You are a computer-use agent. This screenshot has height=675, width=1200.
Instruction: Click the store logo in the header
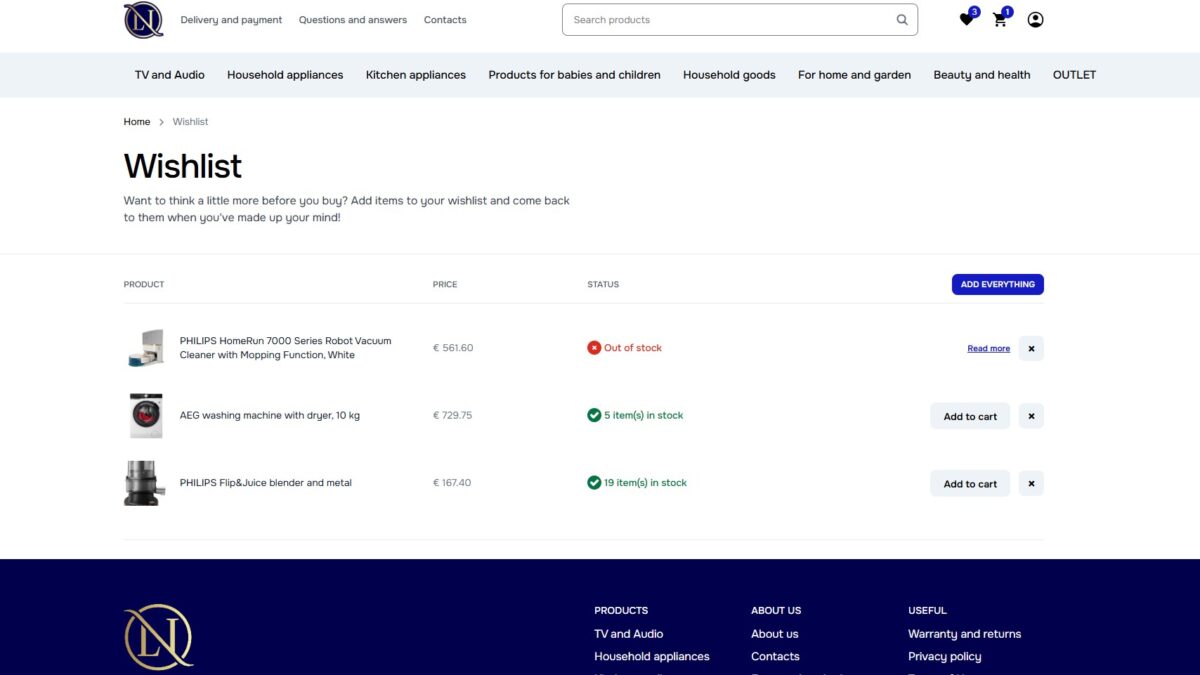point(144,20)
